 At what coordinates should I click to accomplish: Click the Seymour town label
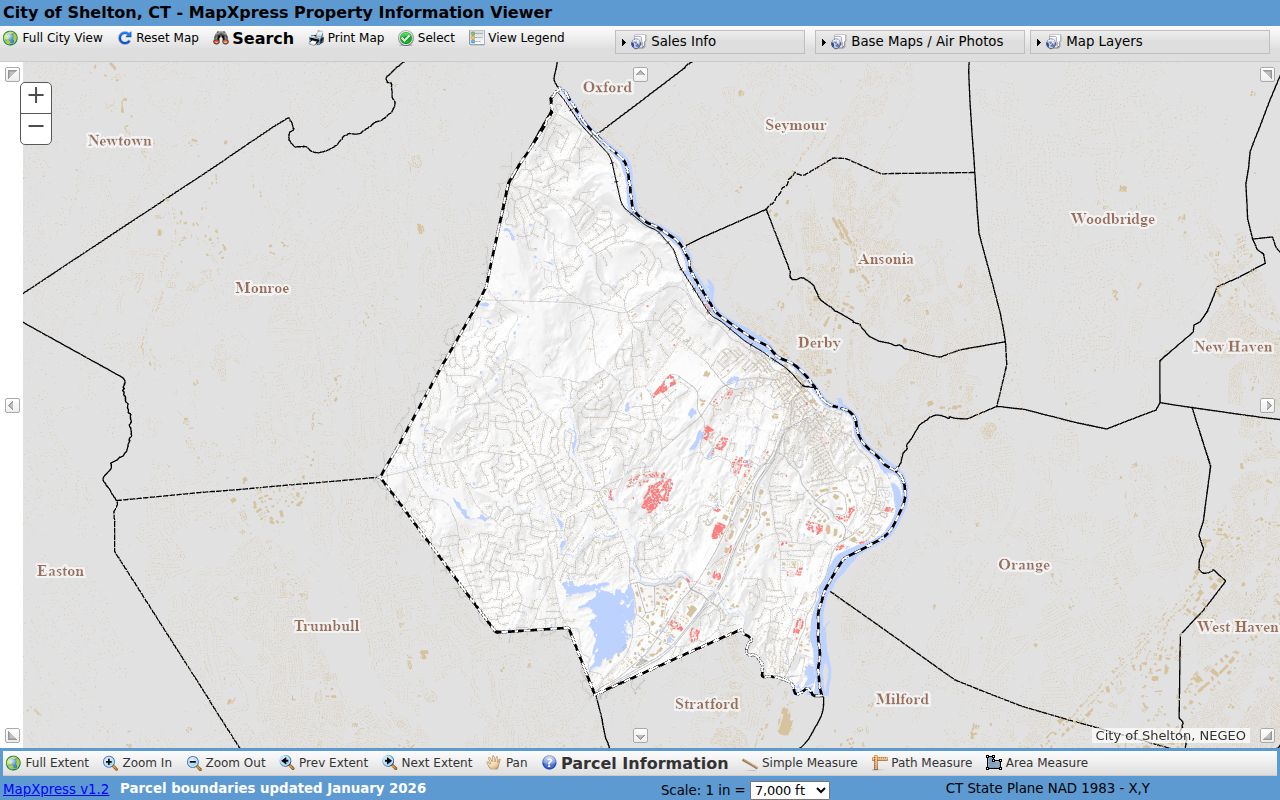coord(796,125)
